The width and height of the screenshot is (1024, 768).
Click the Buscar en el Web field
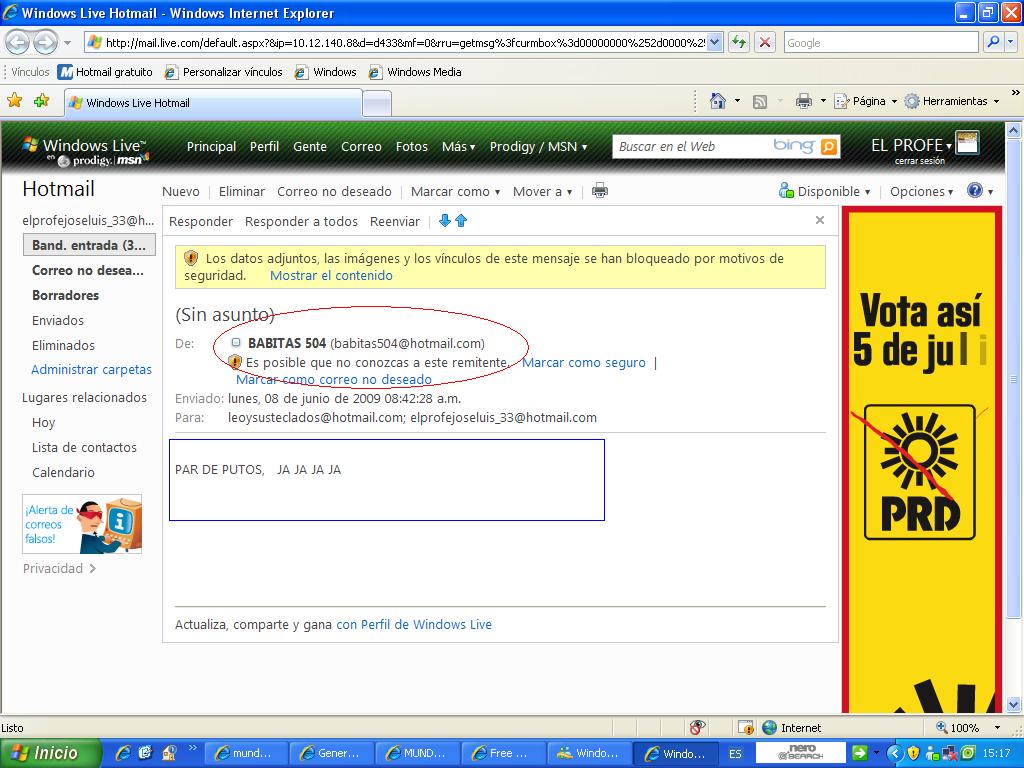click(x=690, y=146)
